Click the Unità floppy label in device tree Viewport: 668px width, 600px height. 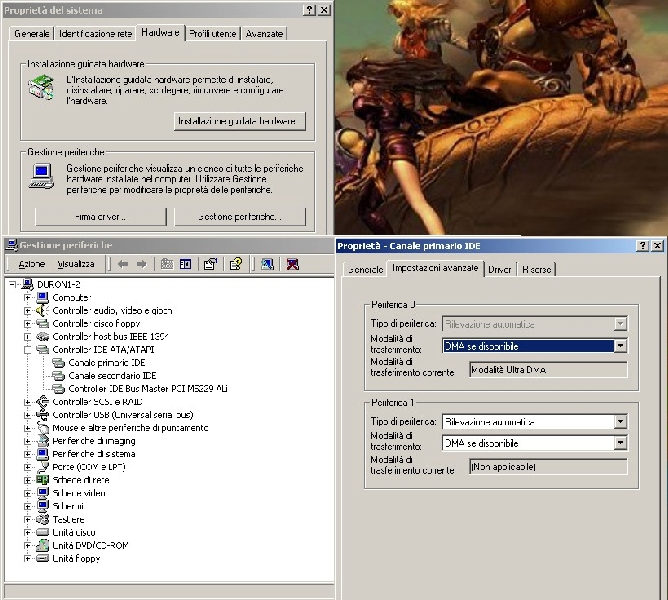tap(76, 559)
